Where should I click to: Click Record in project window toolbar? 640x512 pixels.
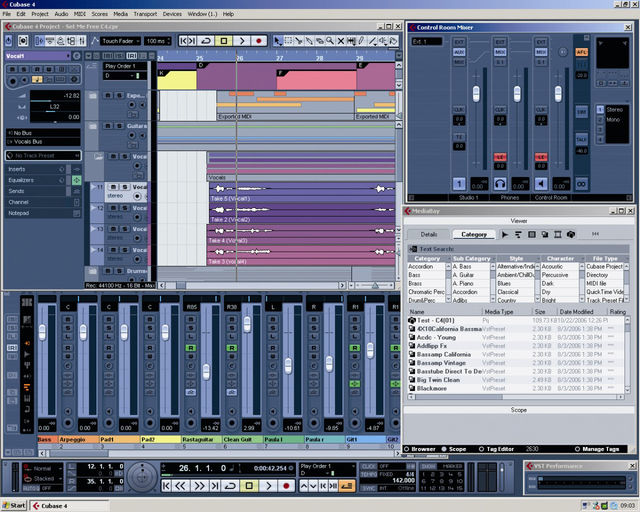259,41
